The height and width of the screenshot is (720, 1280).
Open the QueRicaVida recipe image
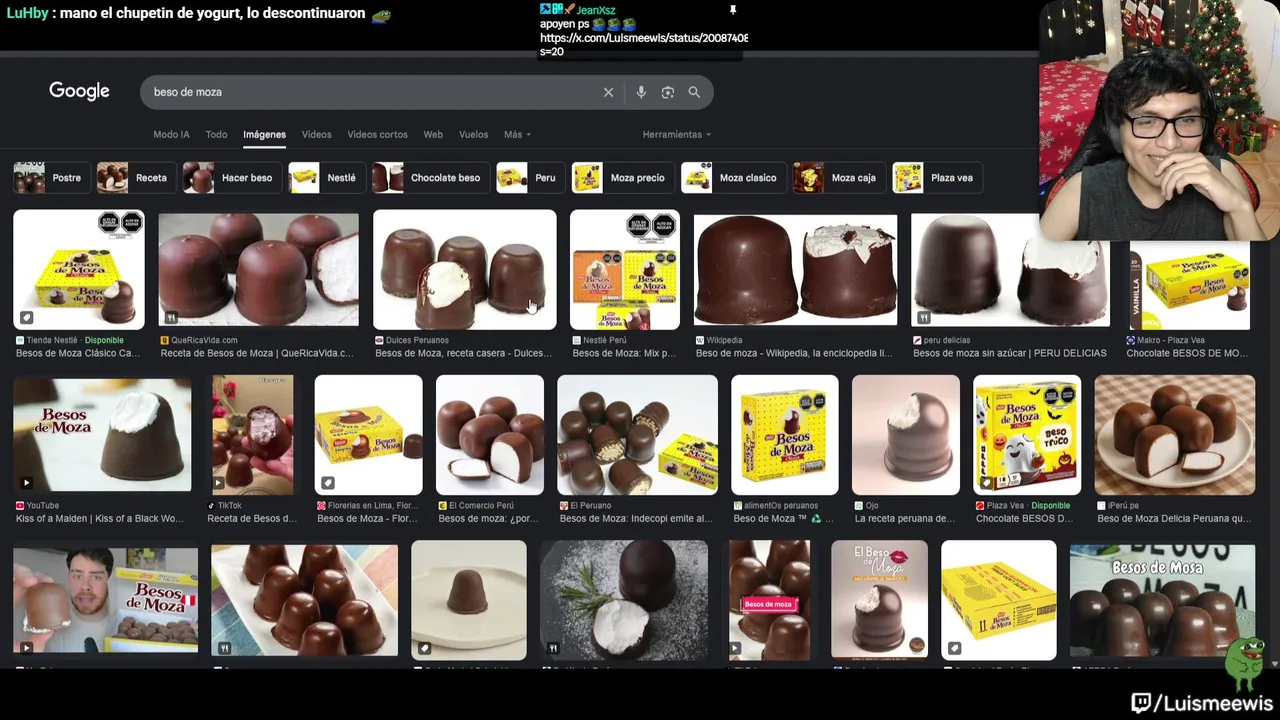tap(258, 270)
